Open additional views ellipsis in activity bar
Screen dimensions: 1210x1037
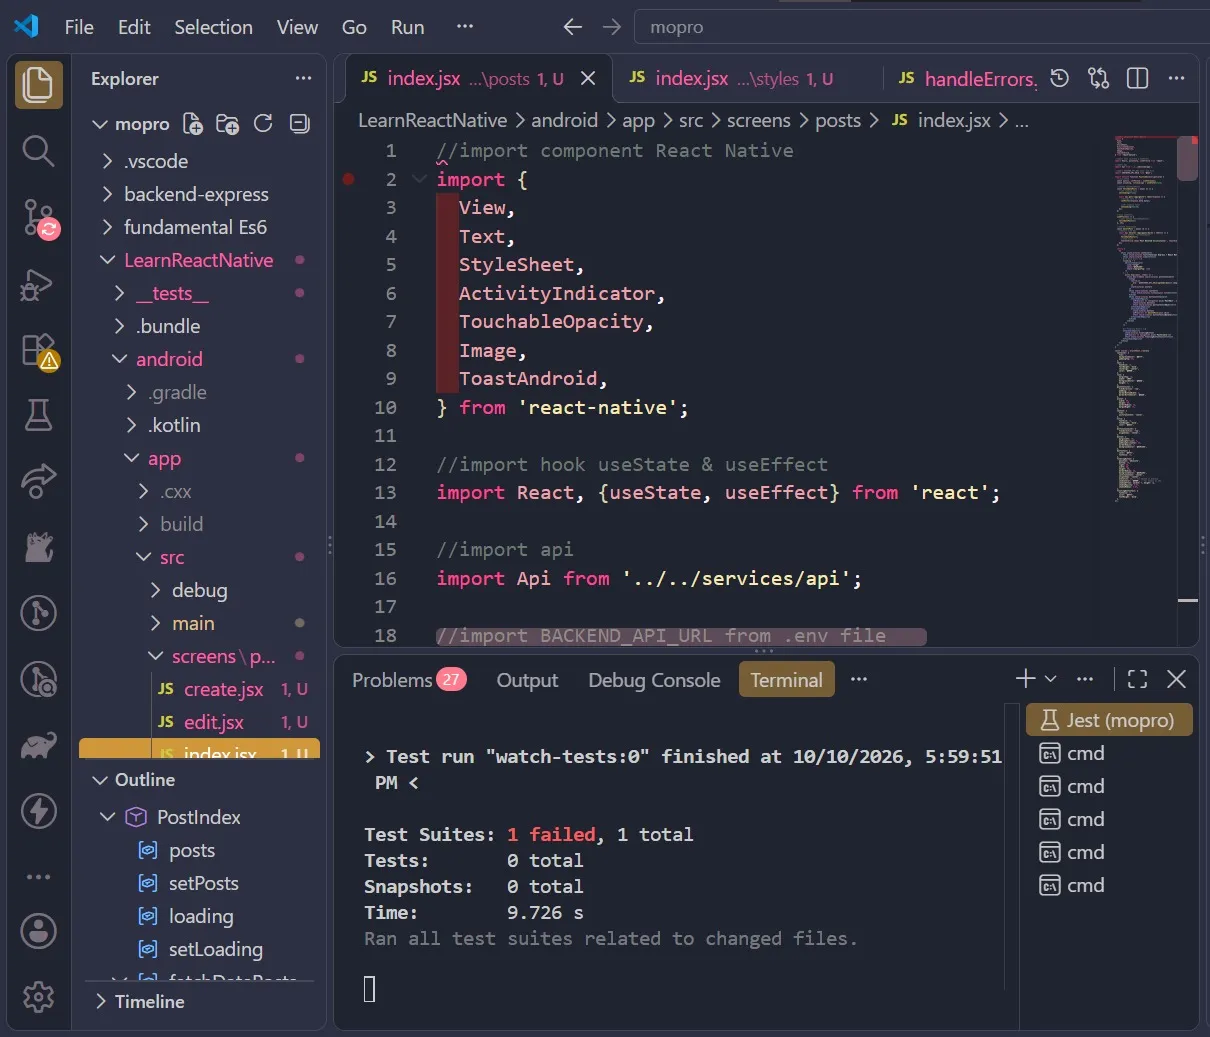pos(38,877)
